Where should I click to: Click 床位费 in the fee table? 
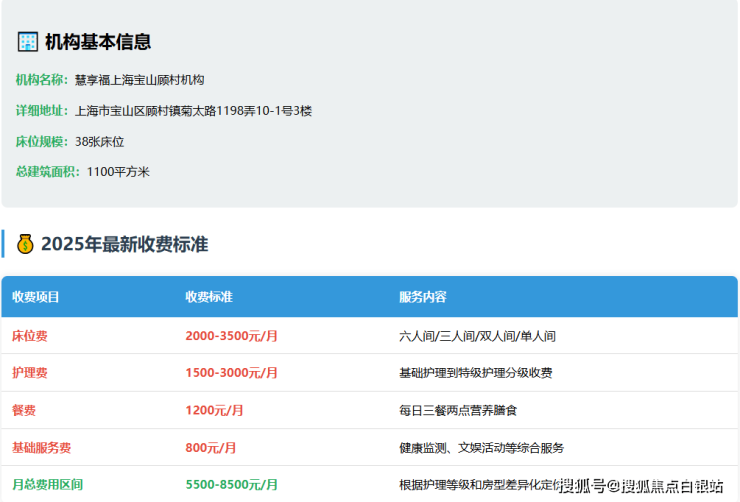click(x=30, y=336)
